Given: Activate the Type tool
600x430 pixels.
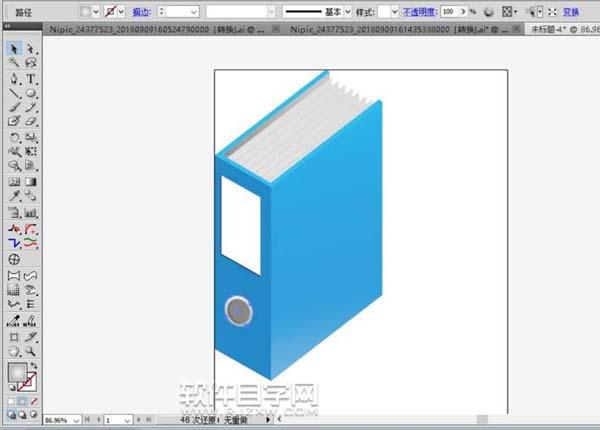Looking at the screenshot, I should point(31,79).
